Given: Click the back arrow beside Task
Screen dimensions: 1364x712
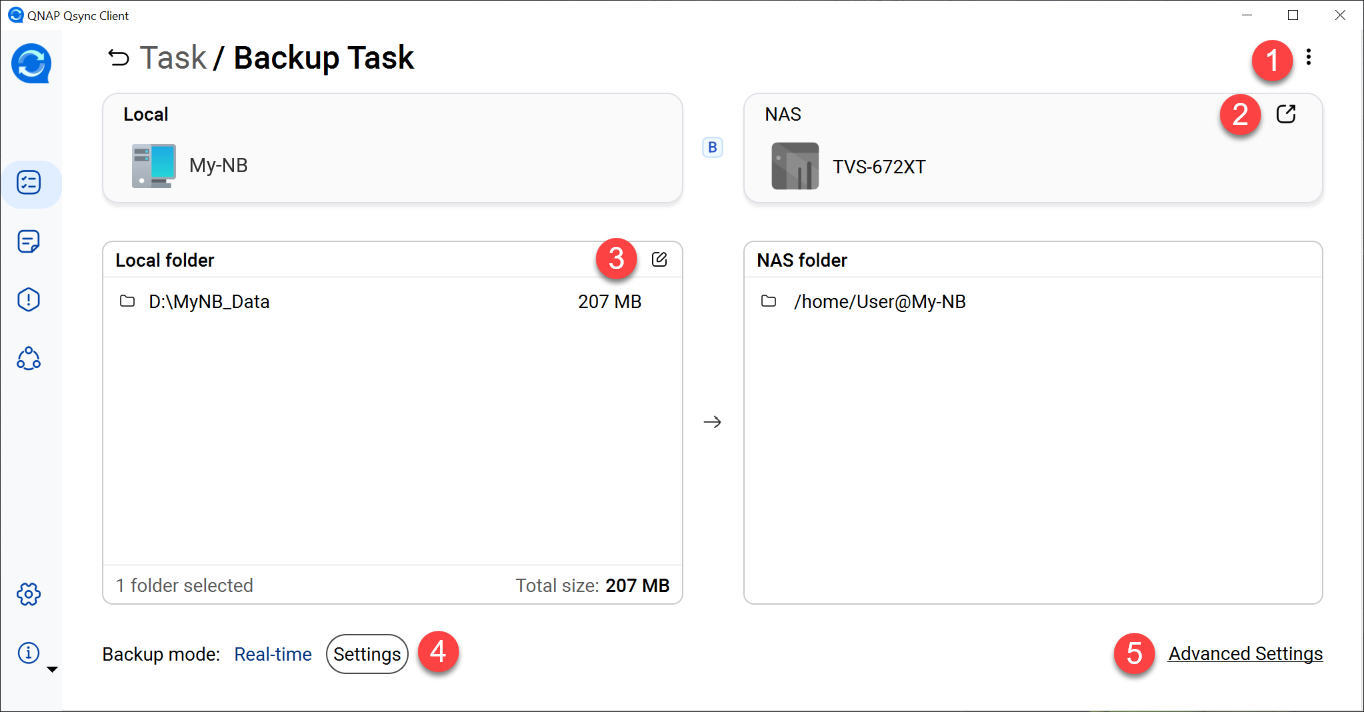Looking at the screenshot, I should (119, 58).
